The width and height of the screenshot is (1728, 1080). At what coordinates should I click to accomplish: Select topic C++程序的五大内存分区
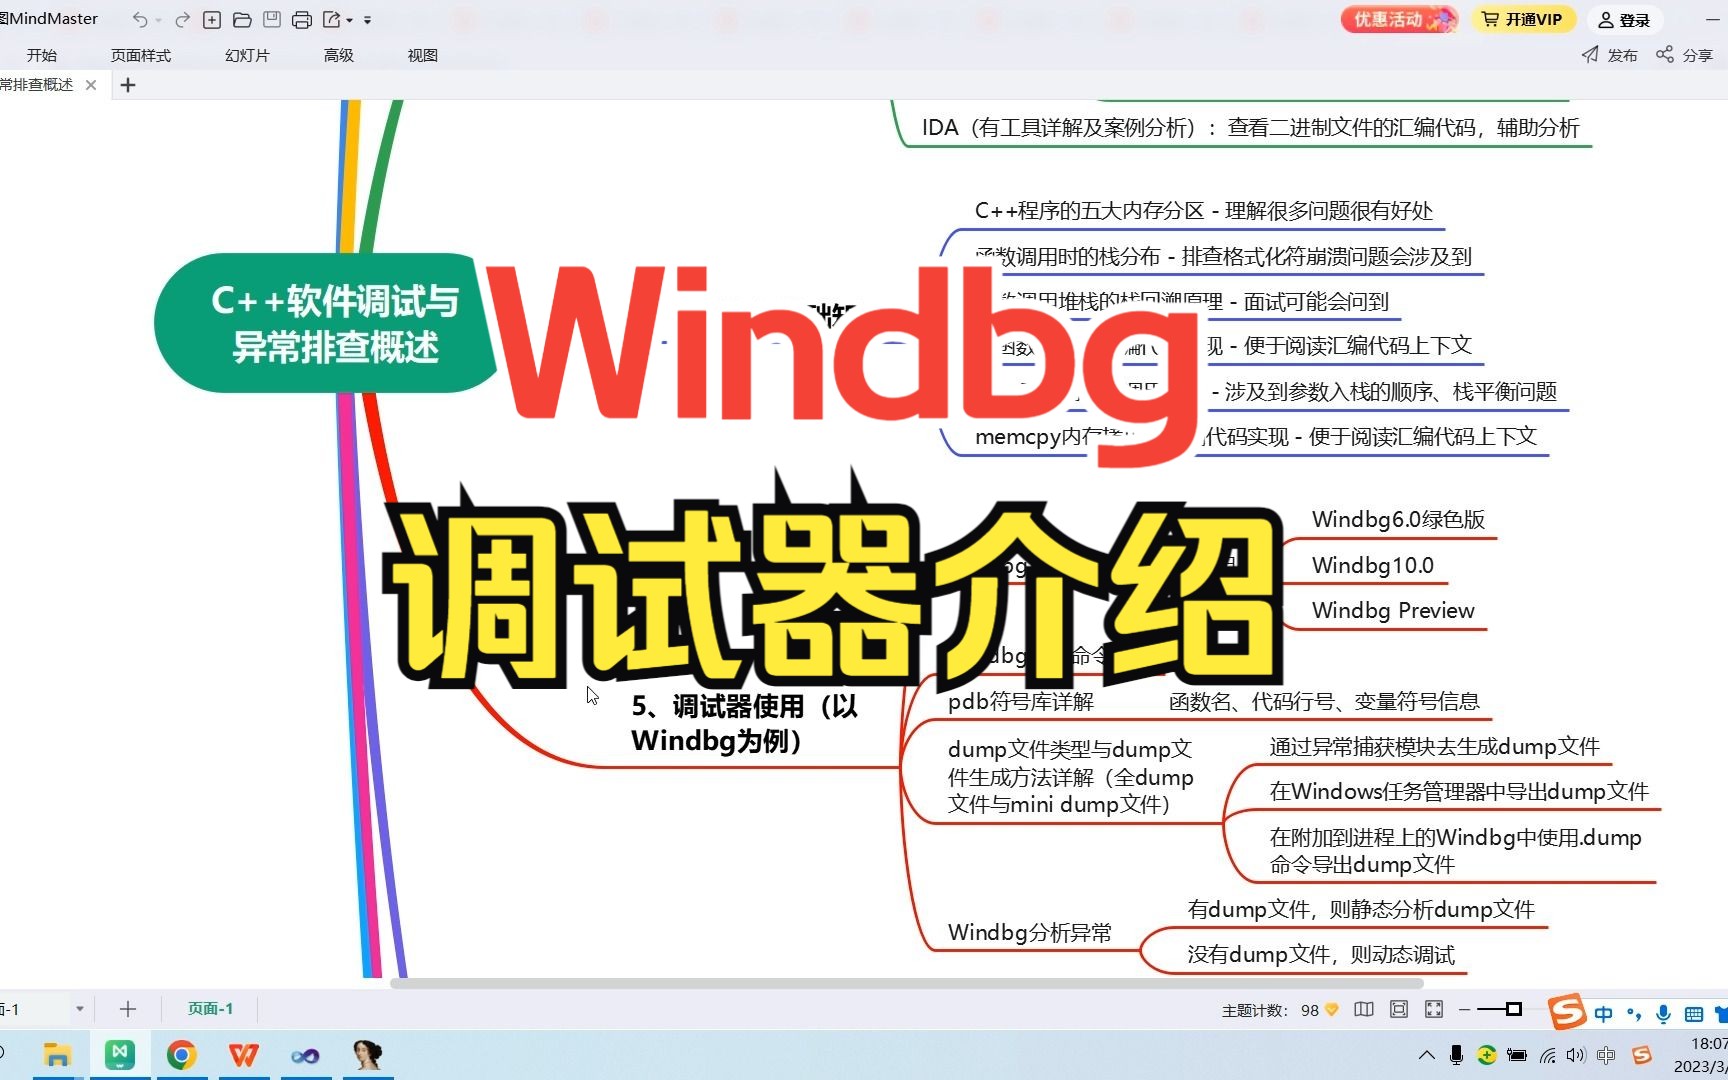point(1204,210)
